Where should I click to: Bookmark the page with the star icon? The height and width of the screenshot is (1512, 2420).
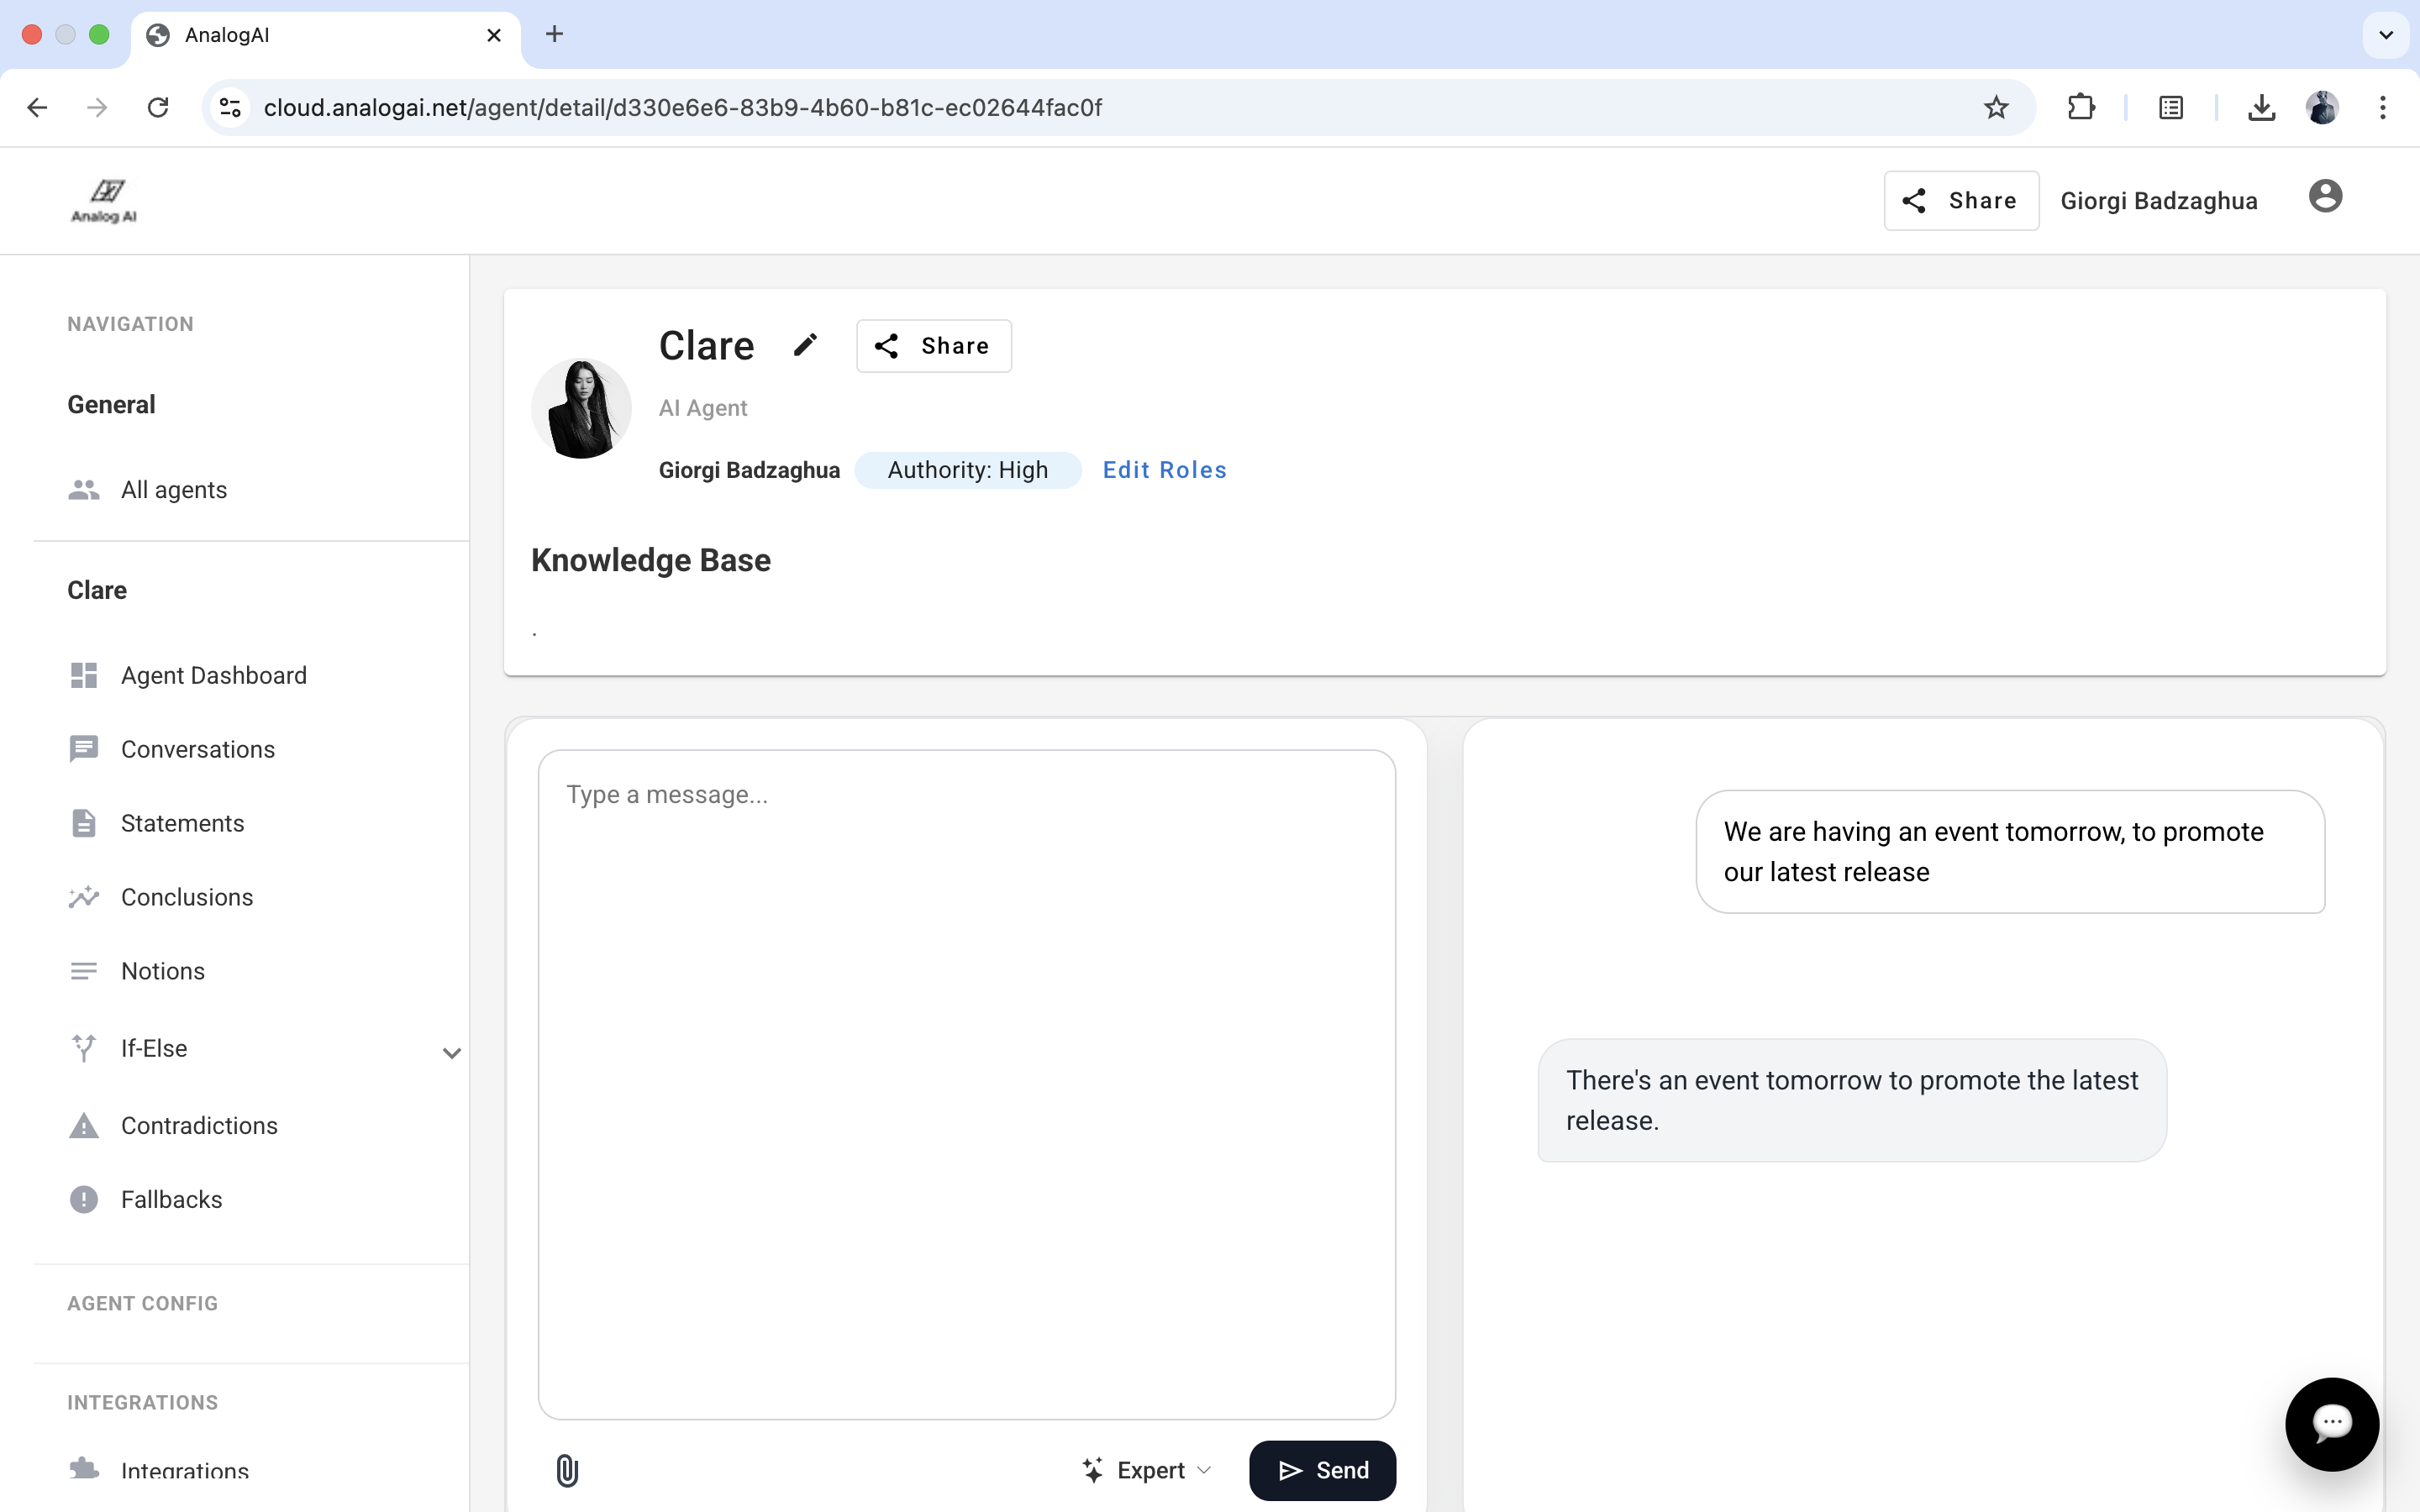[1996, 107]
